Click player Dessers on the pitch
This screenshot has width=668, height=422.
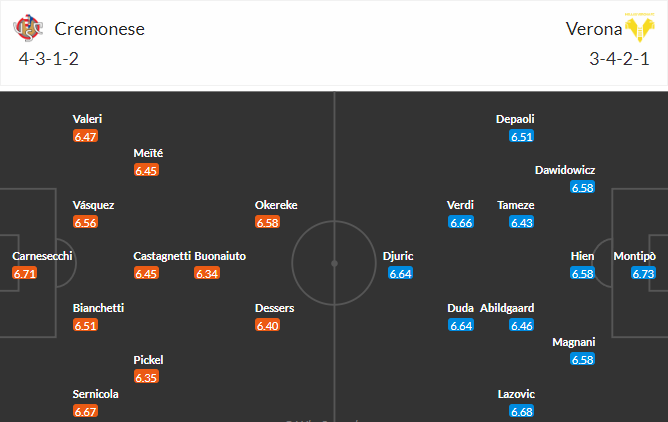274,308
